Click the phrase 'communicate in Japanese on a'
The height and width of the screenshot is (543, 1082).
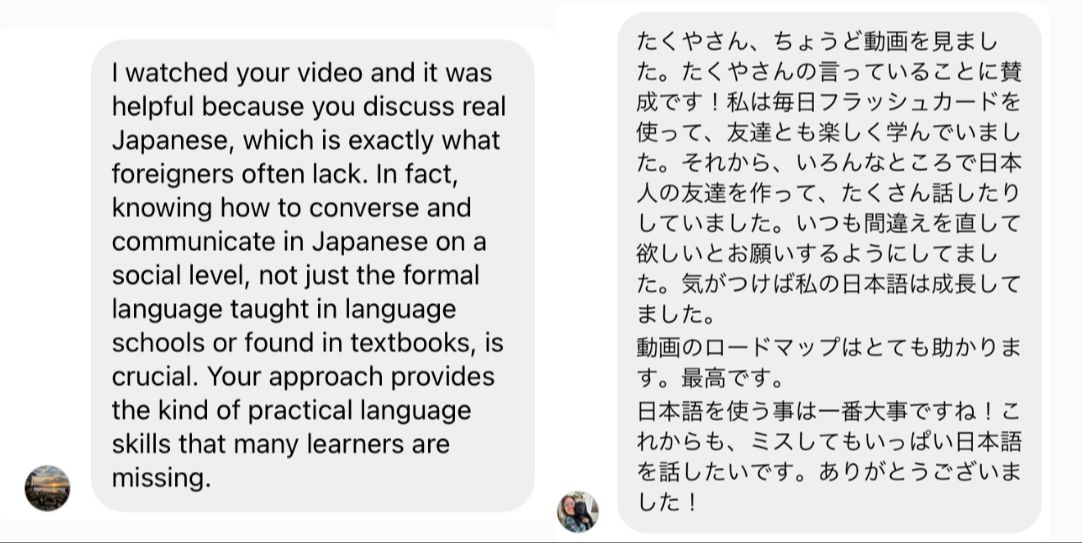point(299,241)
